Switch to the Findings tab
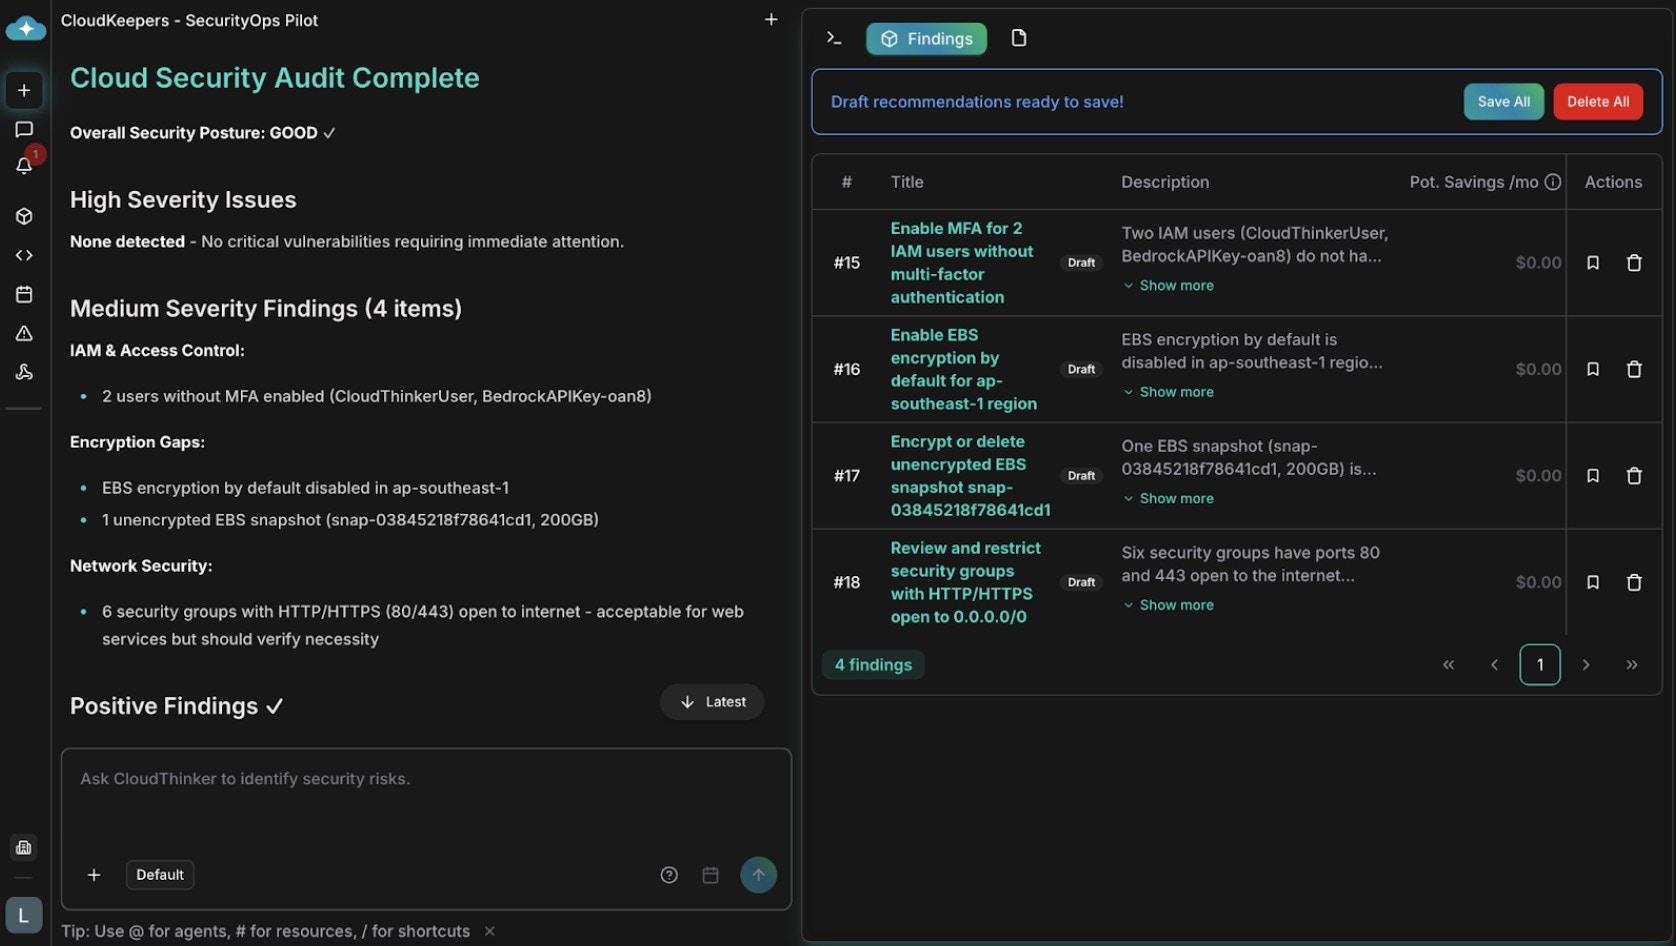Screen dimensions: 1676x946 pos(925,38)
